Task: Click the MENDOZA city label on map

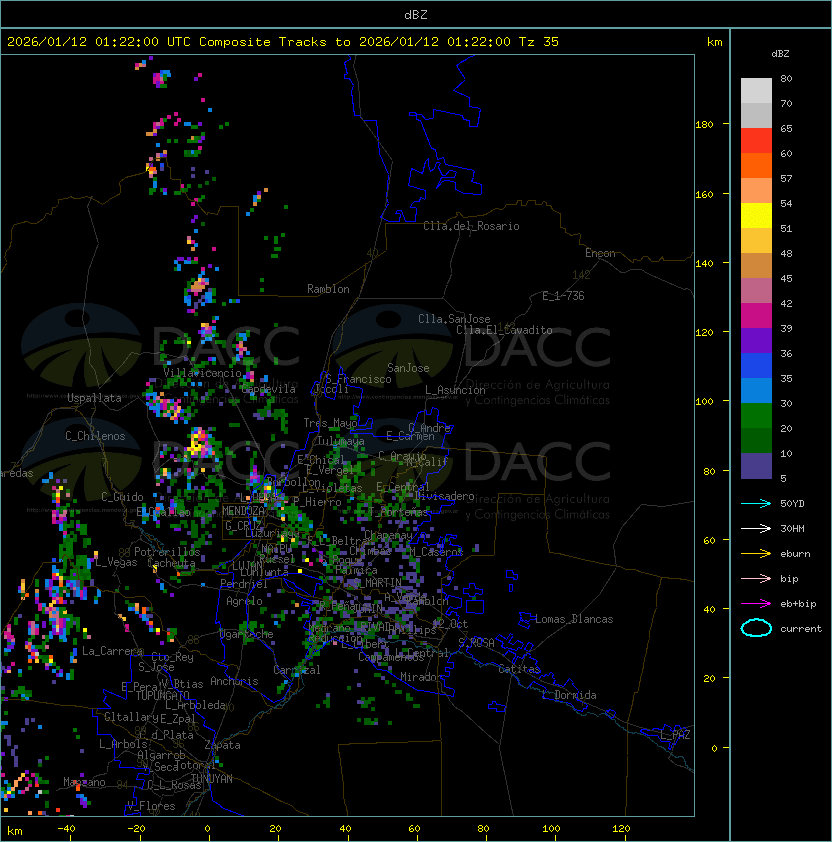Action: (245, 511)
